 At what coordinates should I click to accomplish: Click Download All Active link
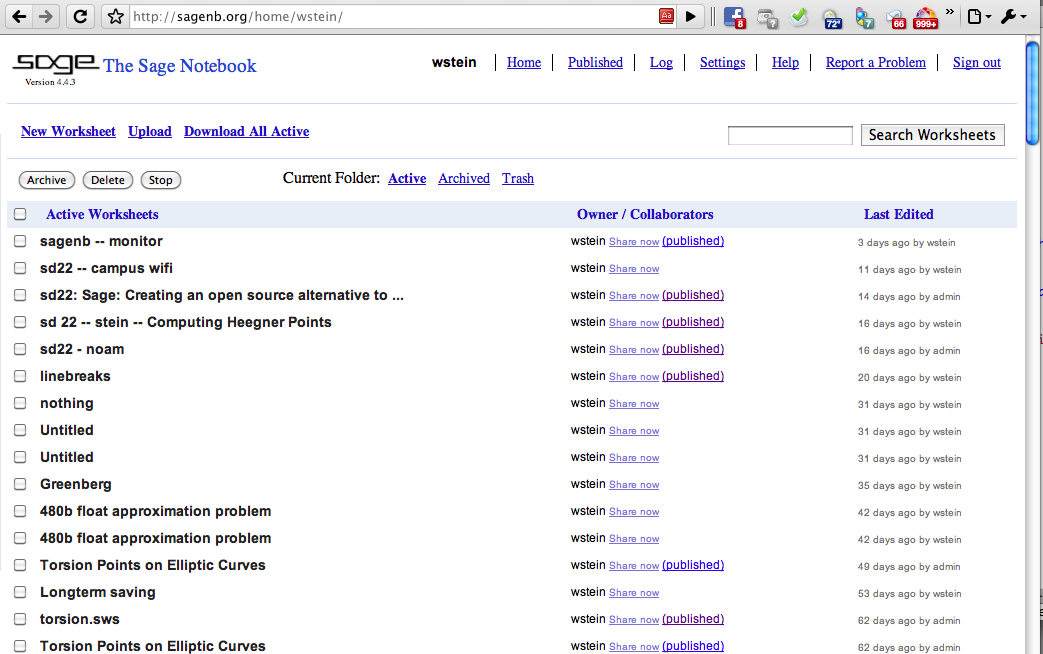[x=247, y=132]
